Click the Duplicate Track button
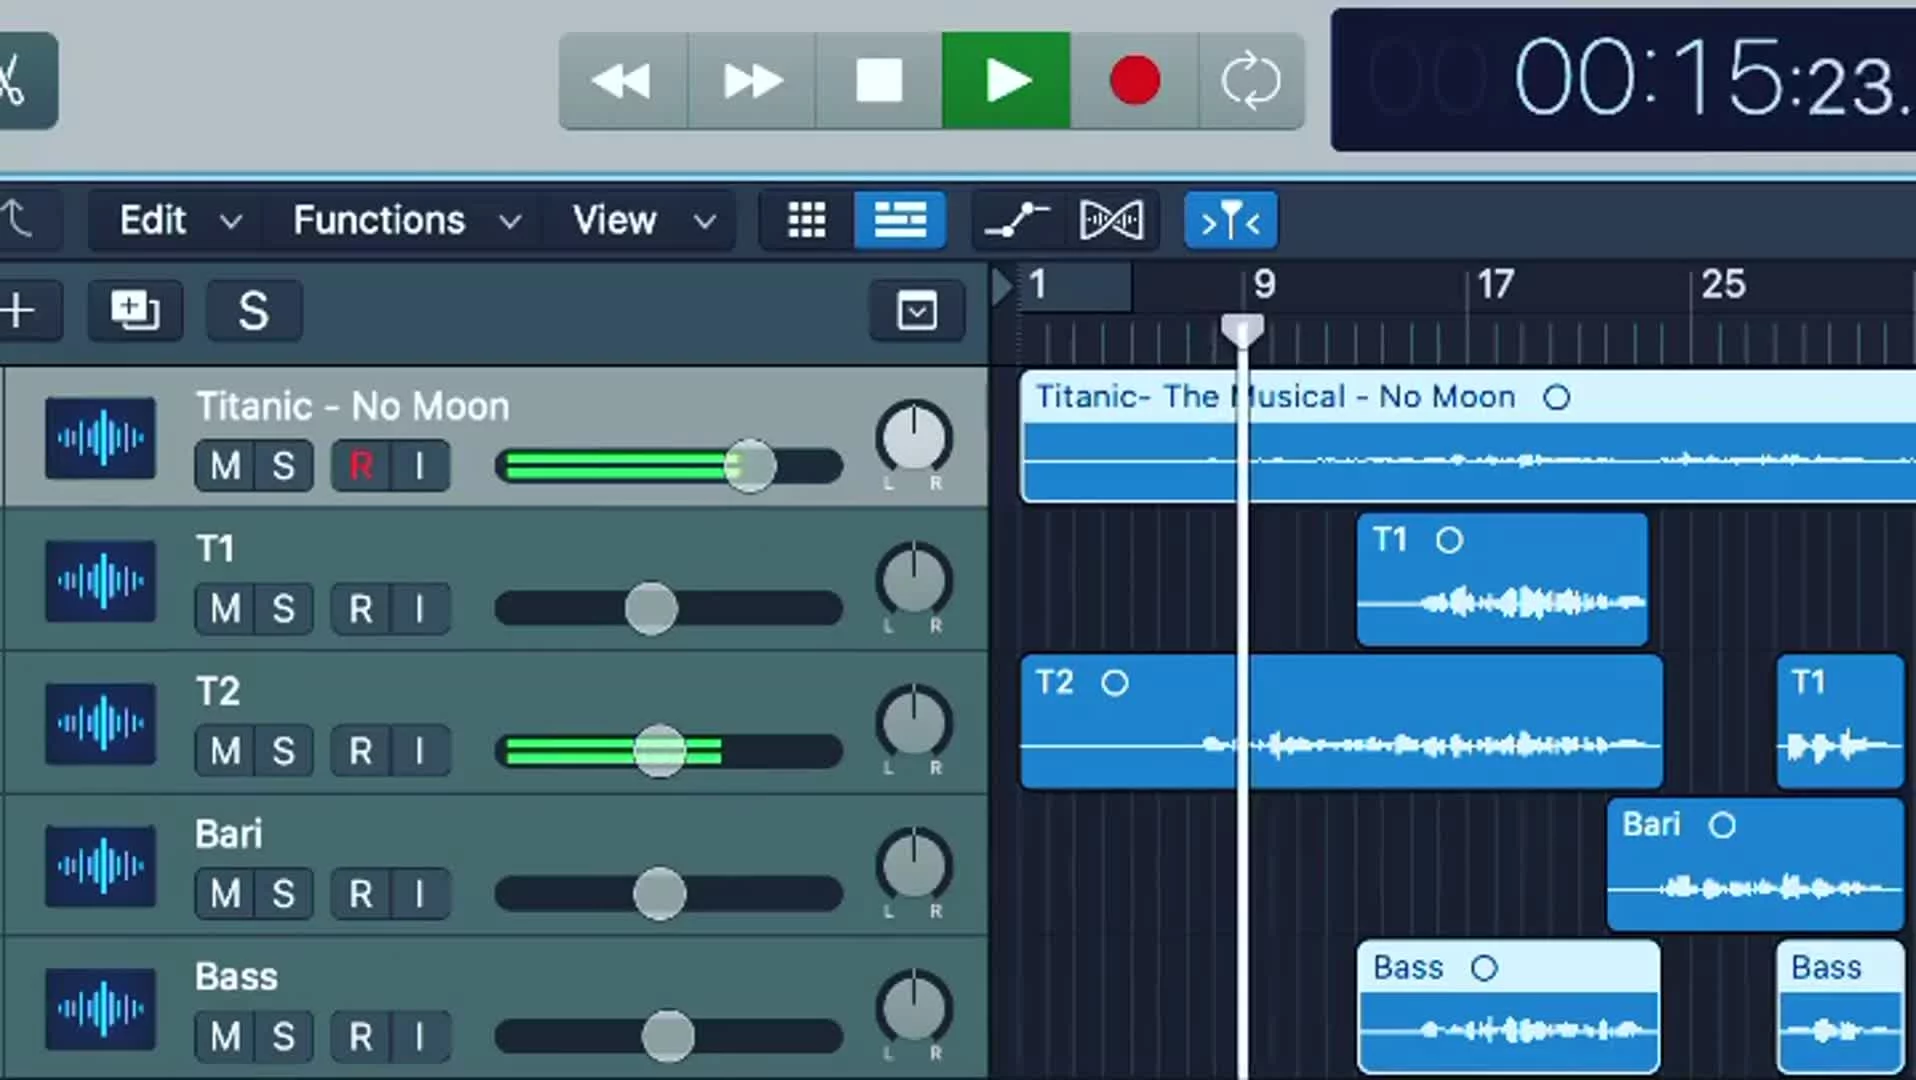 click(135, 310)
